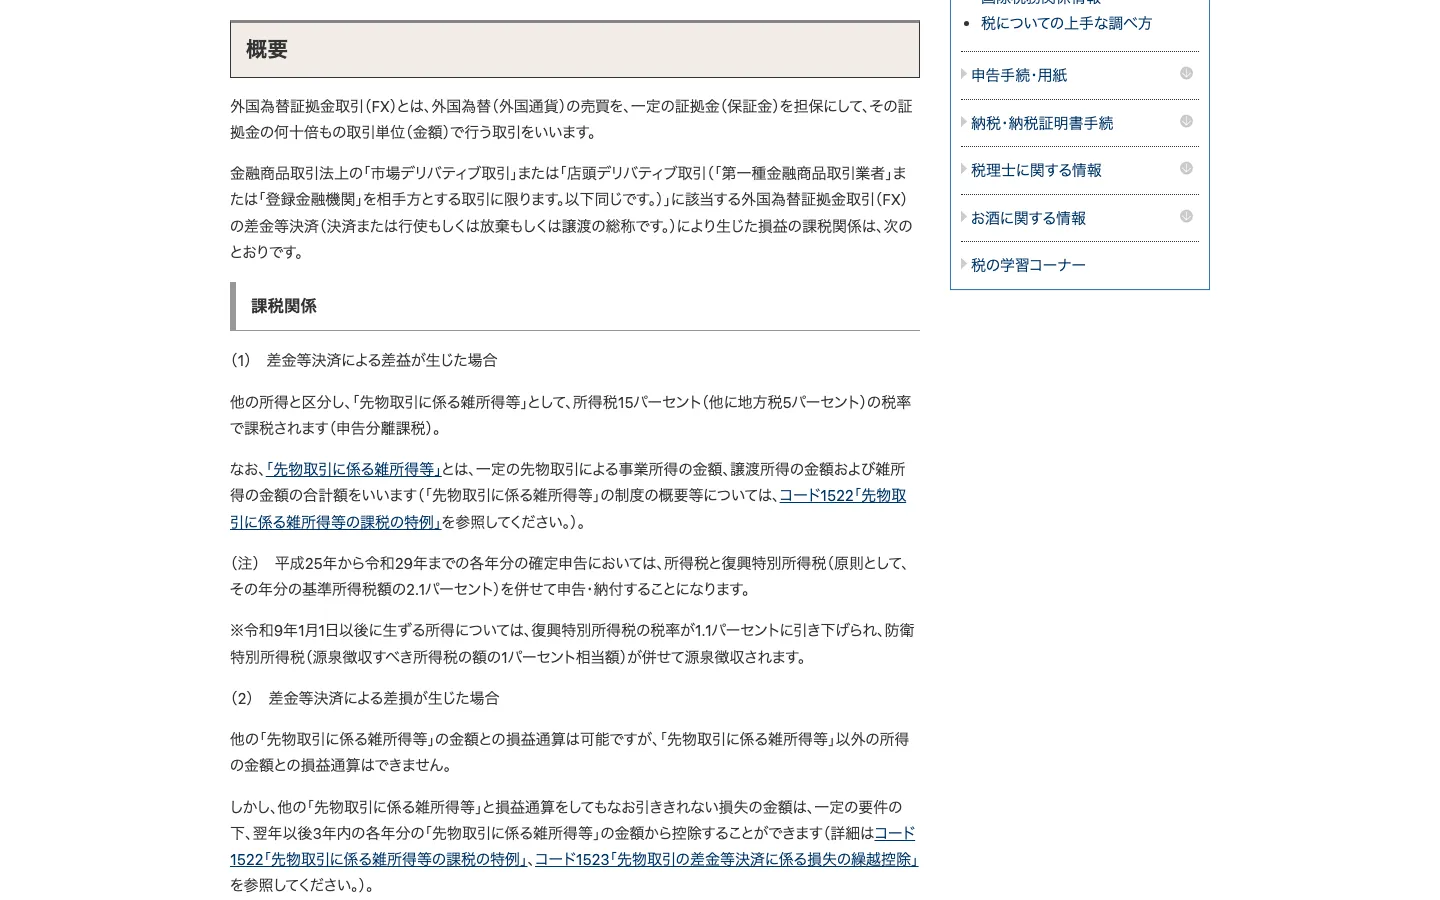Open 納税・納税証明書手続 sidebar menu item
The height and width of the screenshot is (900, 1440).
coord(1042,123)
